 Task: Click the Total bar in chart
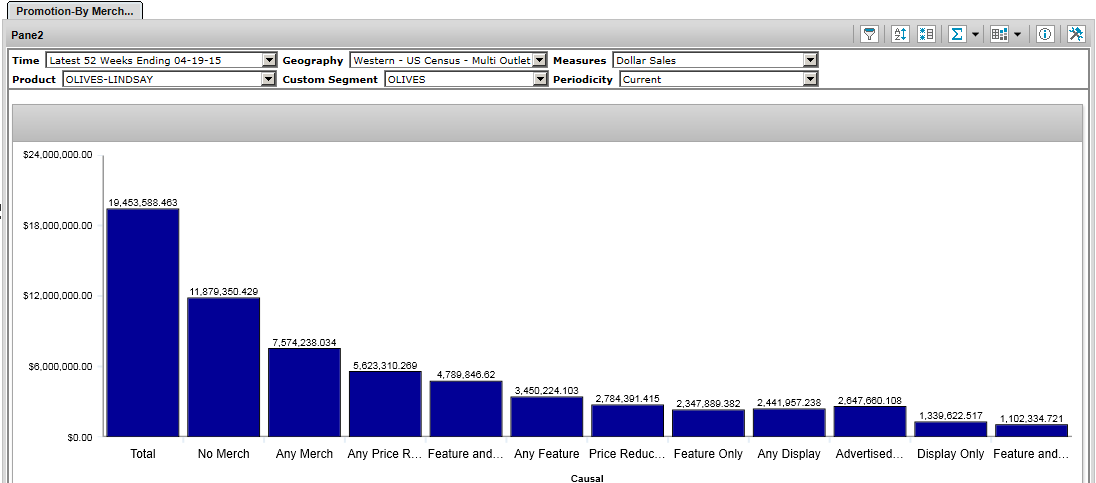coord(143,322)
